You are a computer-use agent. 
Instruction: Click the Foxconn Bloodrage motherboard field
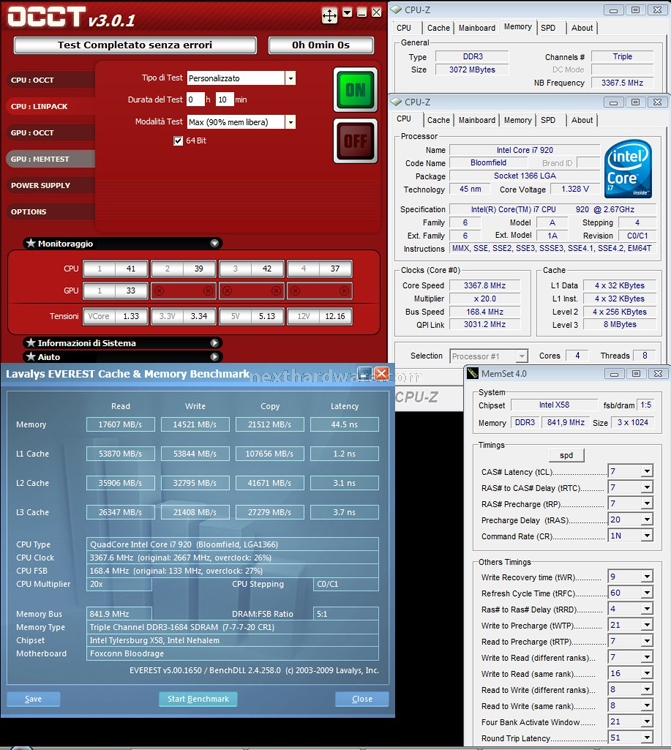(x=232, y=653)
